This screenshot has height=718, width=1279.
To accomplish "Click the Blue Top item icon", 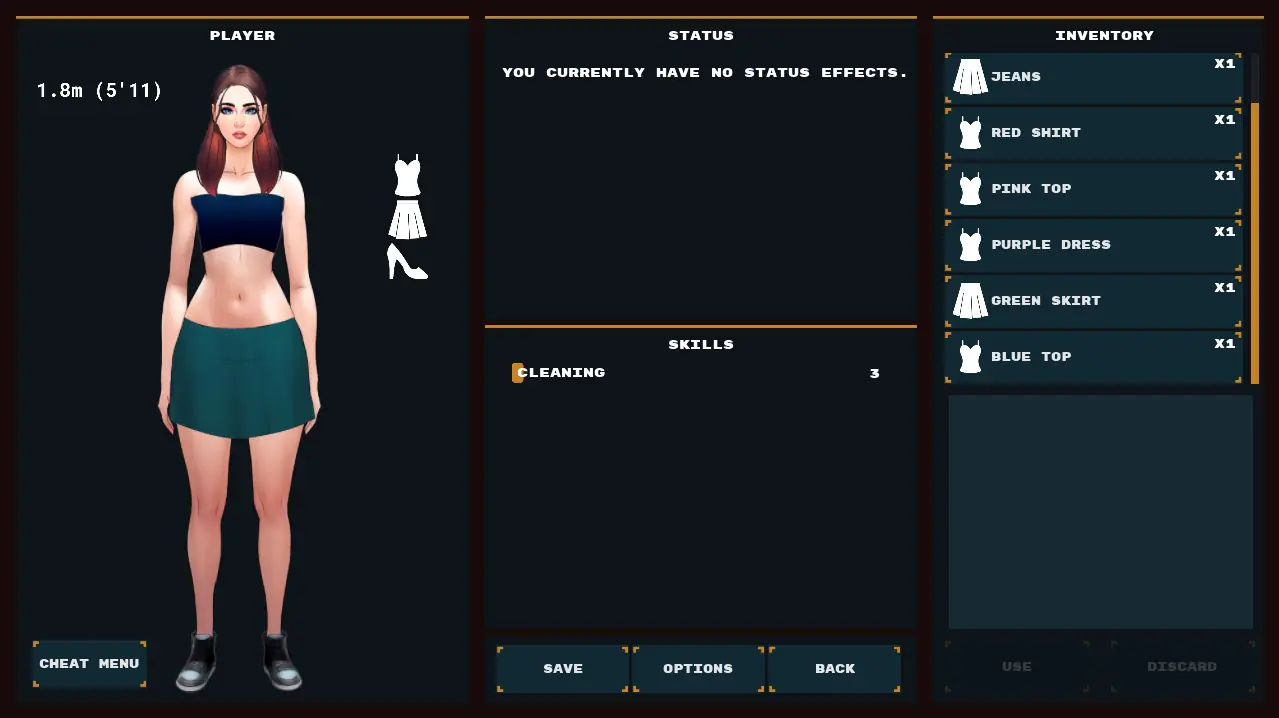I will tap(970, 357).
